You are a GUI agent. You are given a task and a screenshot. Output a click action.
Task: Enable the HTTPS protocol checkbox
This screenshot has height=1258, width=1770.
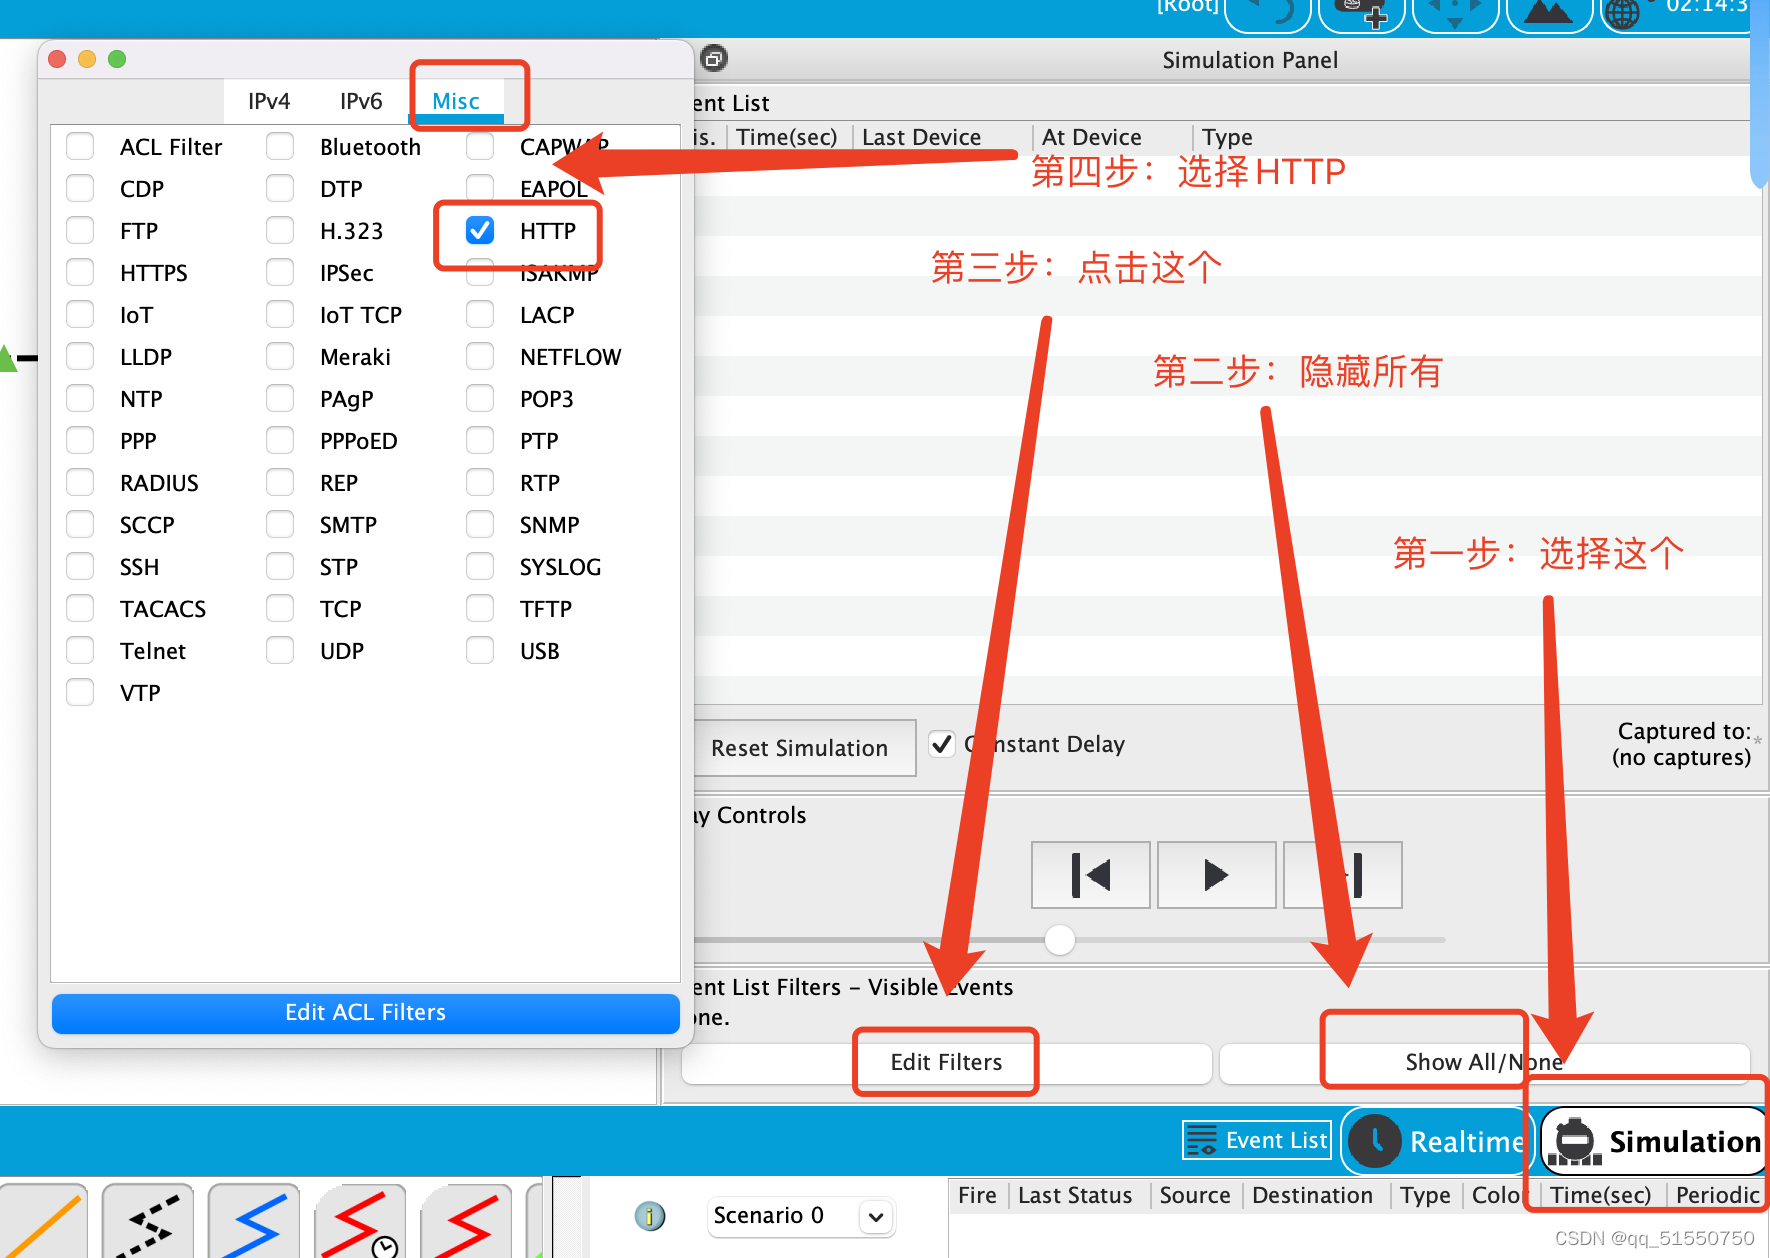(x=80, y=272)
